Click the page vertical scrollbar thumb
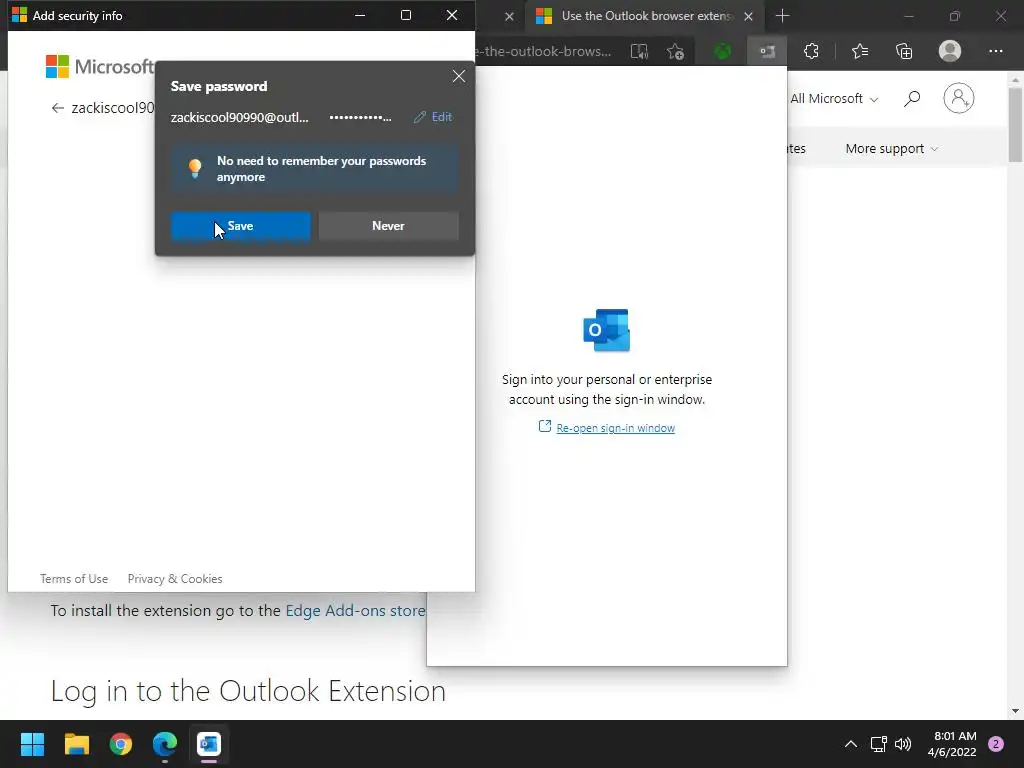The width and height of the screenshot is (1024, 768). [x=1015, y=124]
